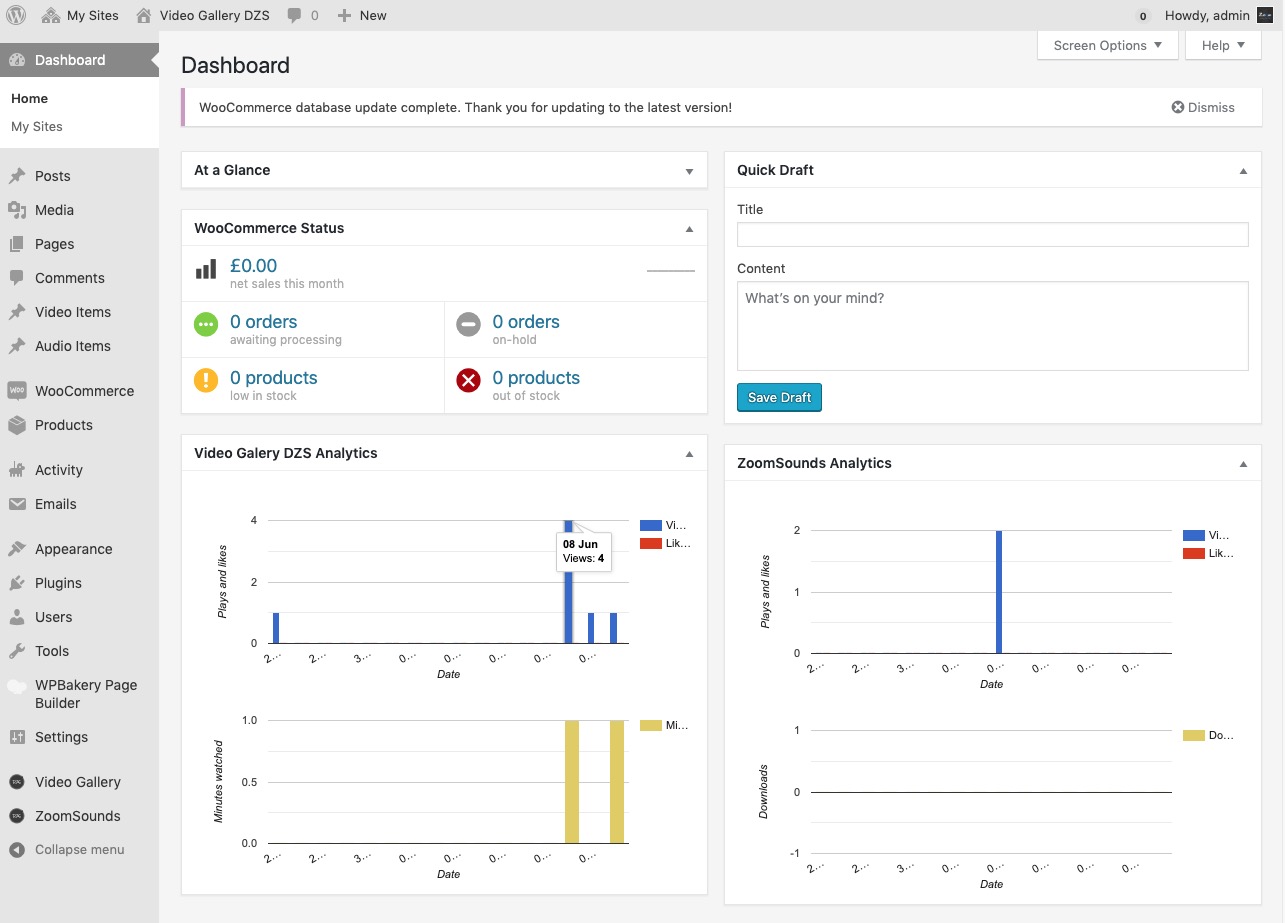Click the Posts pin icon
Screen dimensions: 1285x923
click(x=17, y=176)
